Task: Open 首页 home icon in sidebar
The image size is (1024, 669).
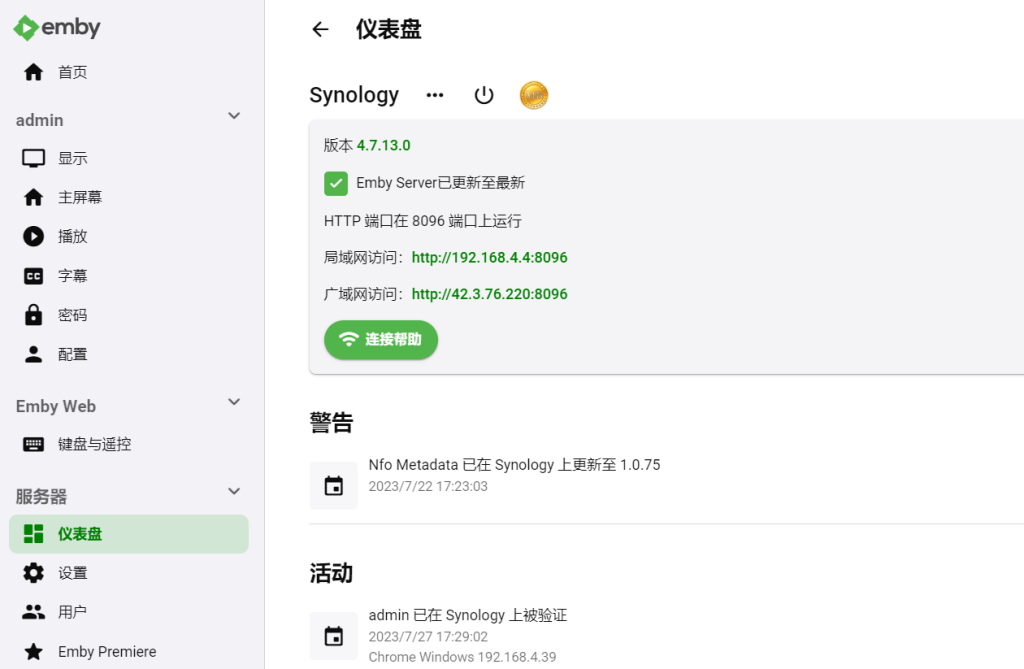Action: click(x=33, y=72)
